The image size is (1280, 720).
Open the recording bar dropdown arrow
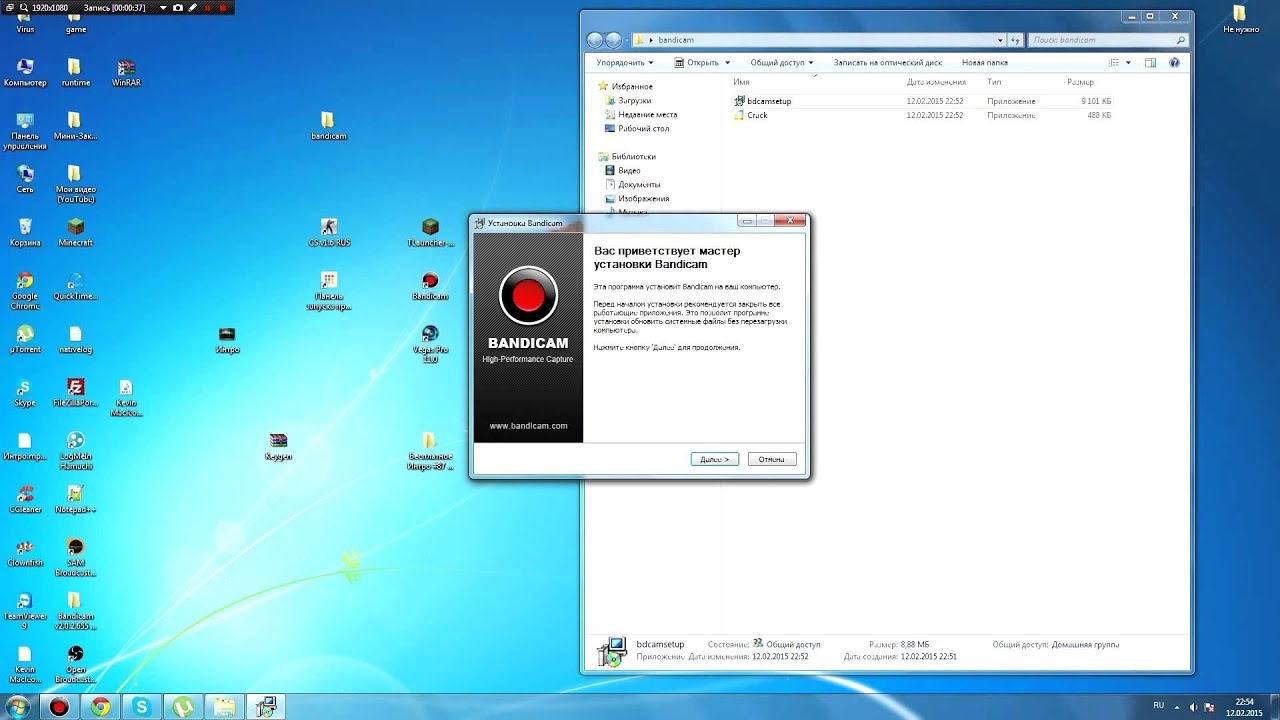[163, 8]
